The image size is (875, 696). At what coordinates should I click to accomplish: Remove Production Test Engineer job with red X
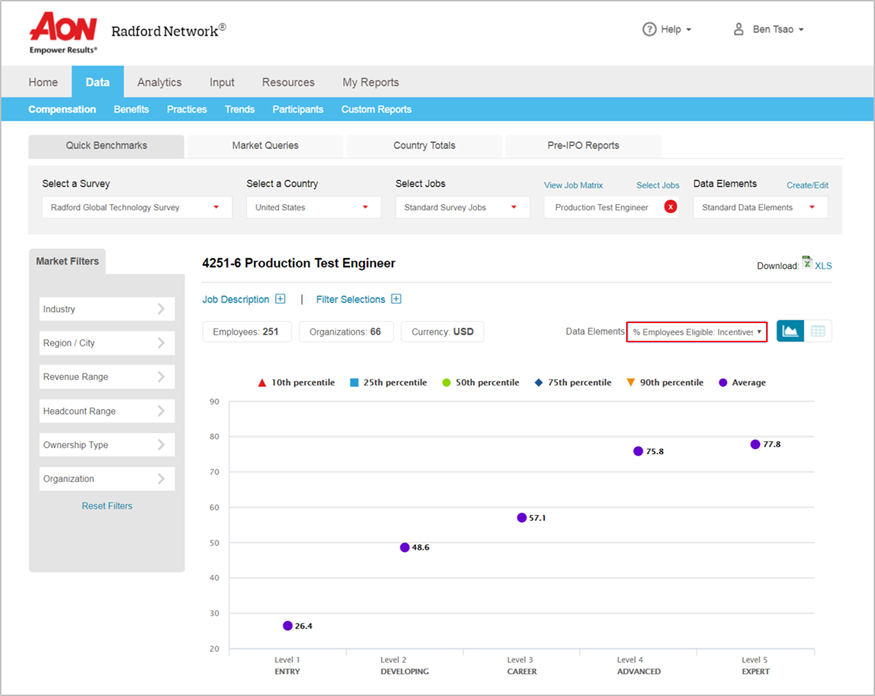click(670, 207)
